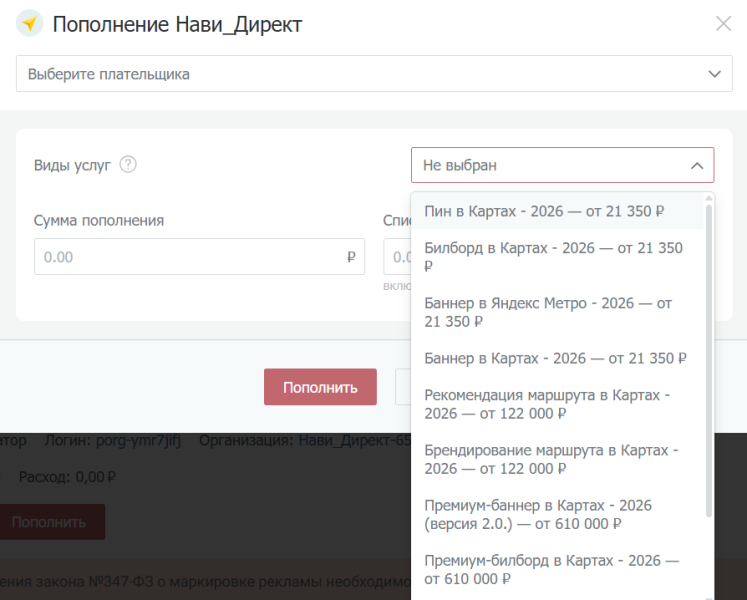This screenshot has width=747, height=600.
Task: Select Билборд в Картах - 2026 option
Action: tap(557, 257)
